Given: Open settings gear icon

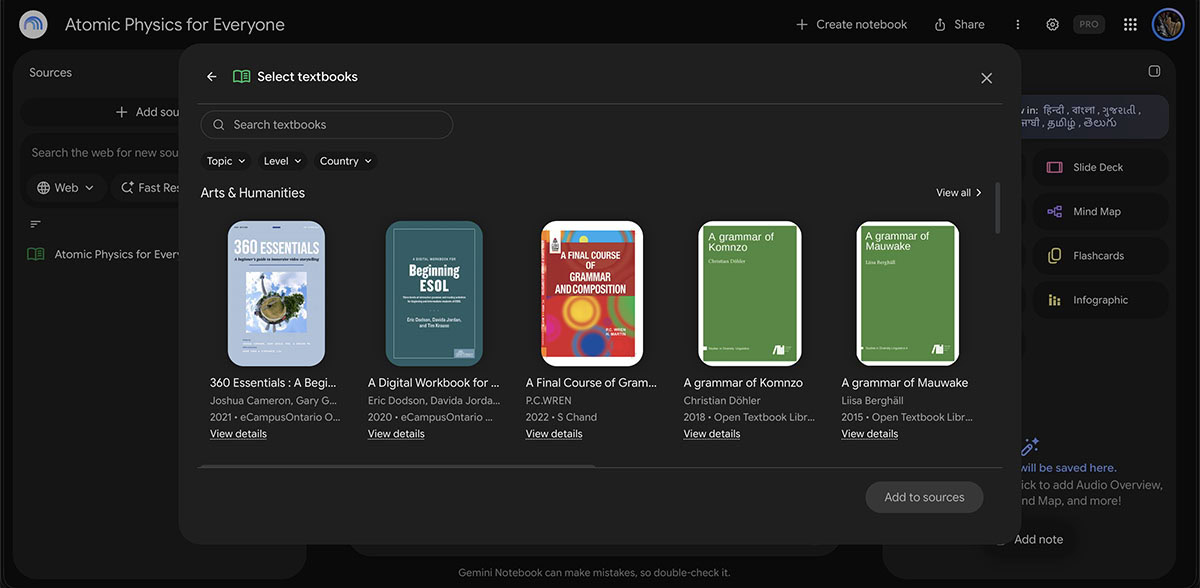Looking at the screenshot, I should [1052, 25].
